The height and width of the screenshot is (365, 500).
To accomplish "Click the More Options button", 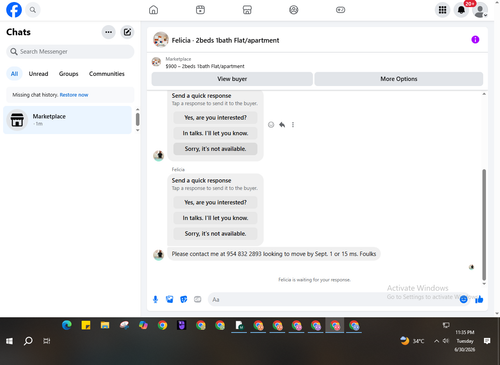I will [x=399, y=79].
